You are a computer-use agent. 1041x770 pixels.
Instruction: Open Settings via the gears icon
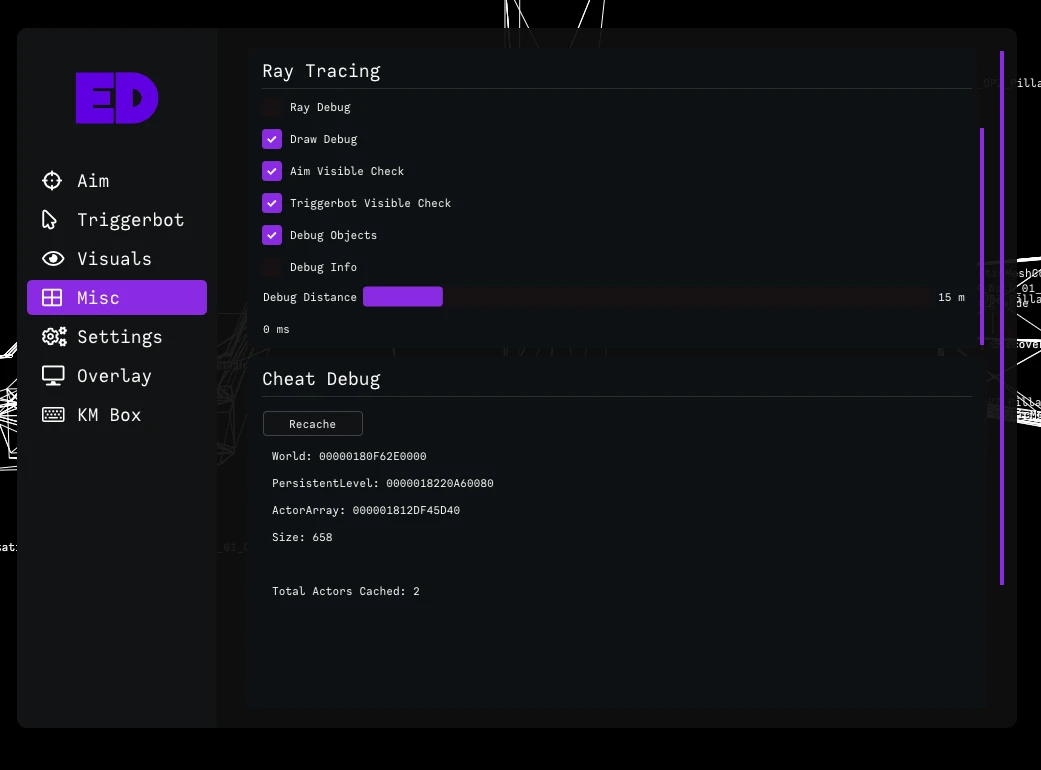coord(54,337)
